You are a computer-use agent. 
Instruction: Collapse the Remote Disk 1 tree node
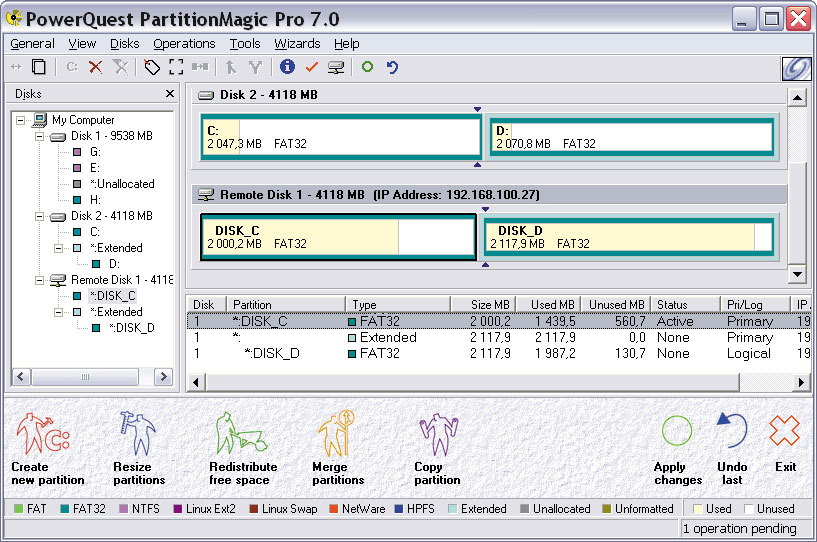tap(40, 280)
